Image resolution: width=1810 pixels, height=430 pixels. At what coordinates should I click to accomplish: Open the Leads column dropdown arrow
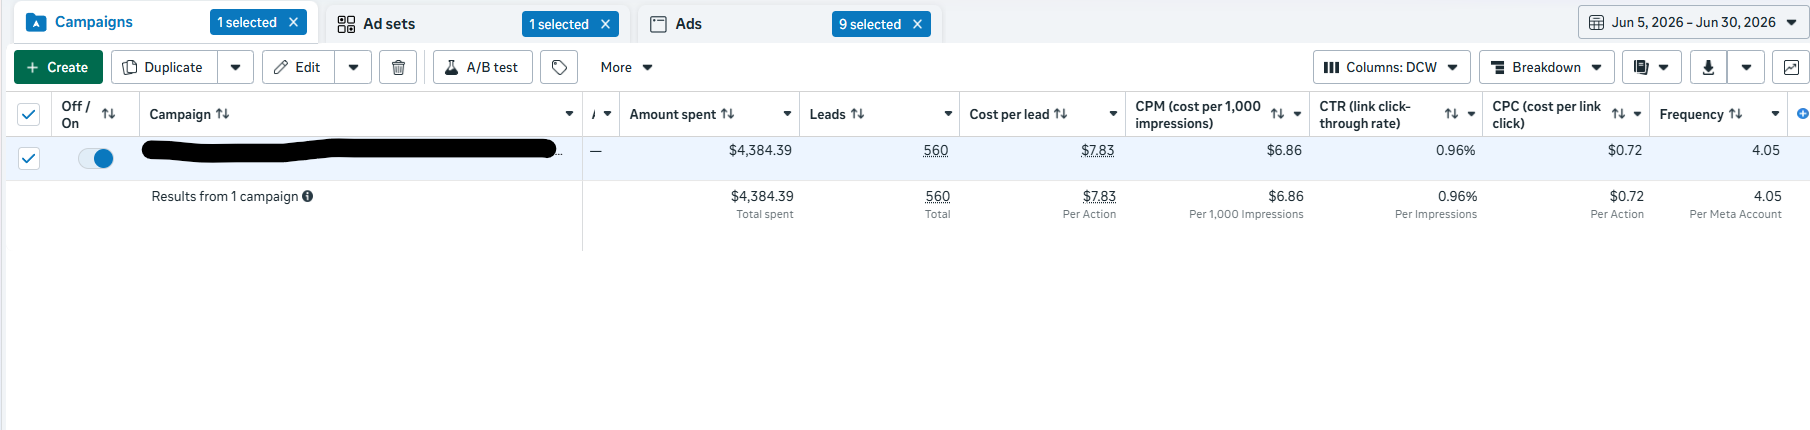(x=948, y=114)
